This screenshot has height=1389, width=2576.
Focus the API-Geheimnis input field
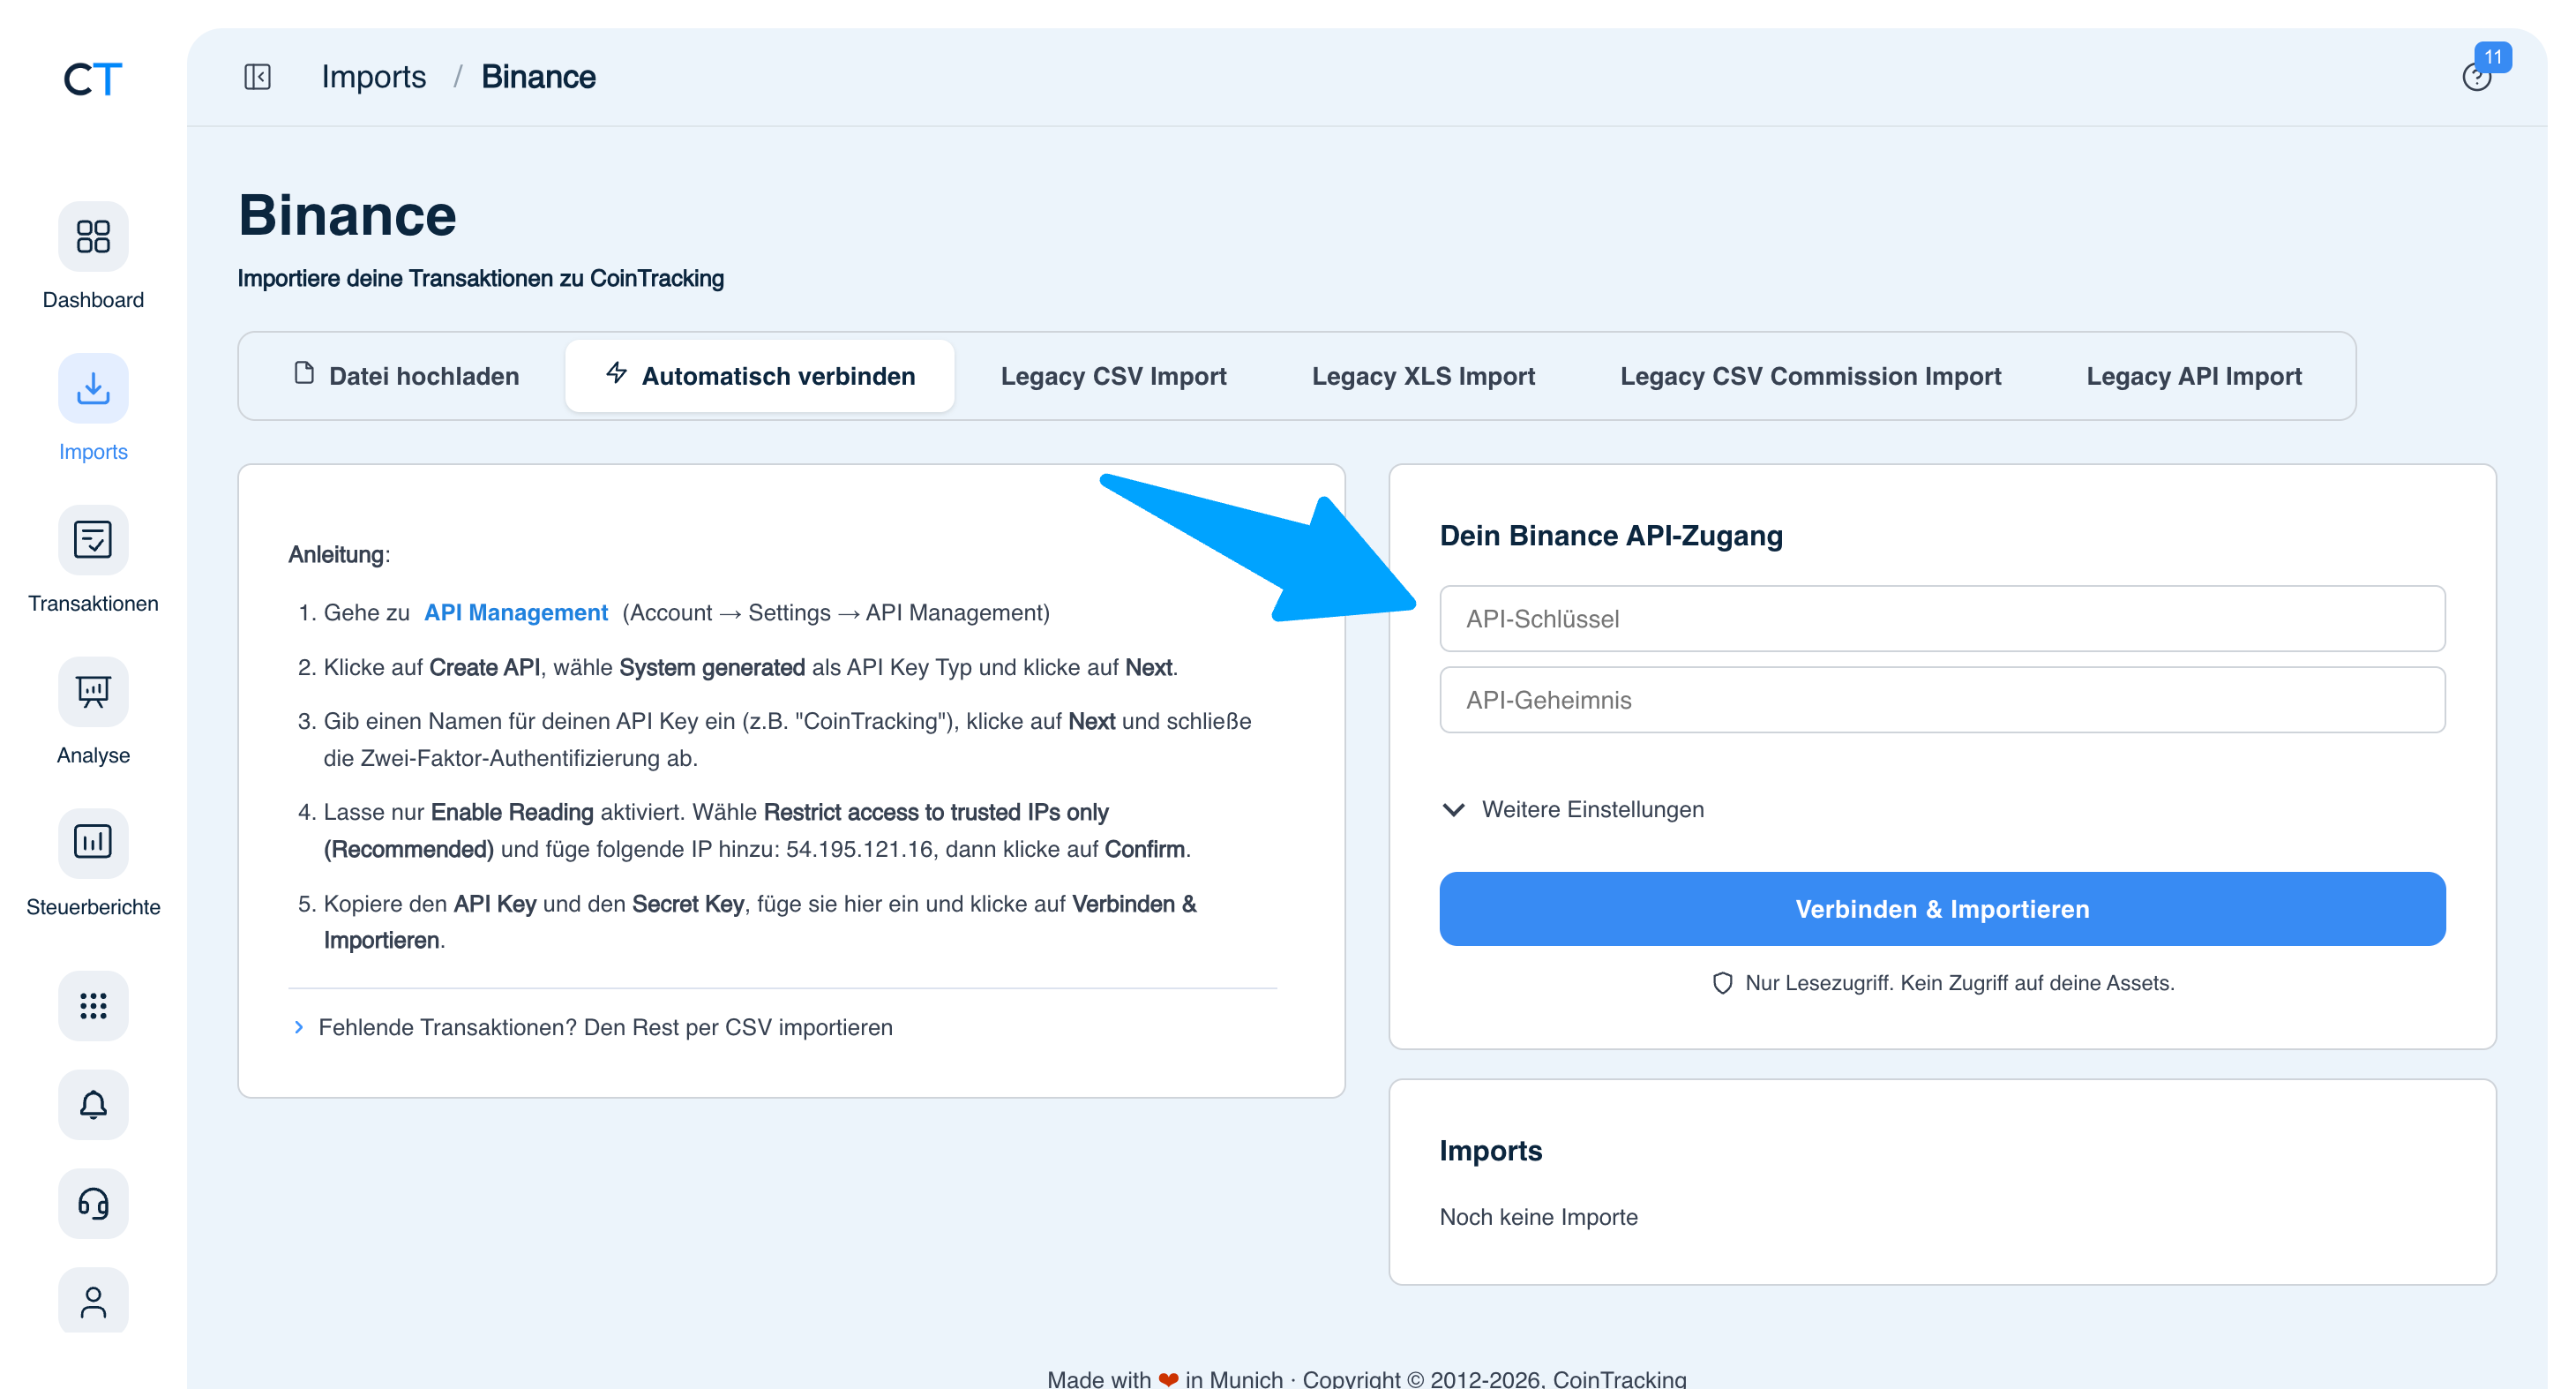[1942, 700]
